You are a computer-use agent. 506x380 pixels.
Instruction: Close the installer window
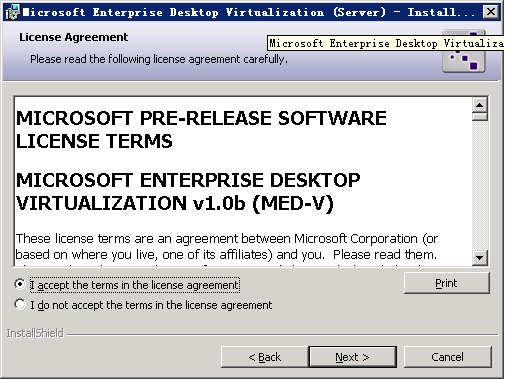coord(491,12)
